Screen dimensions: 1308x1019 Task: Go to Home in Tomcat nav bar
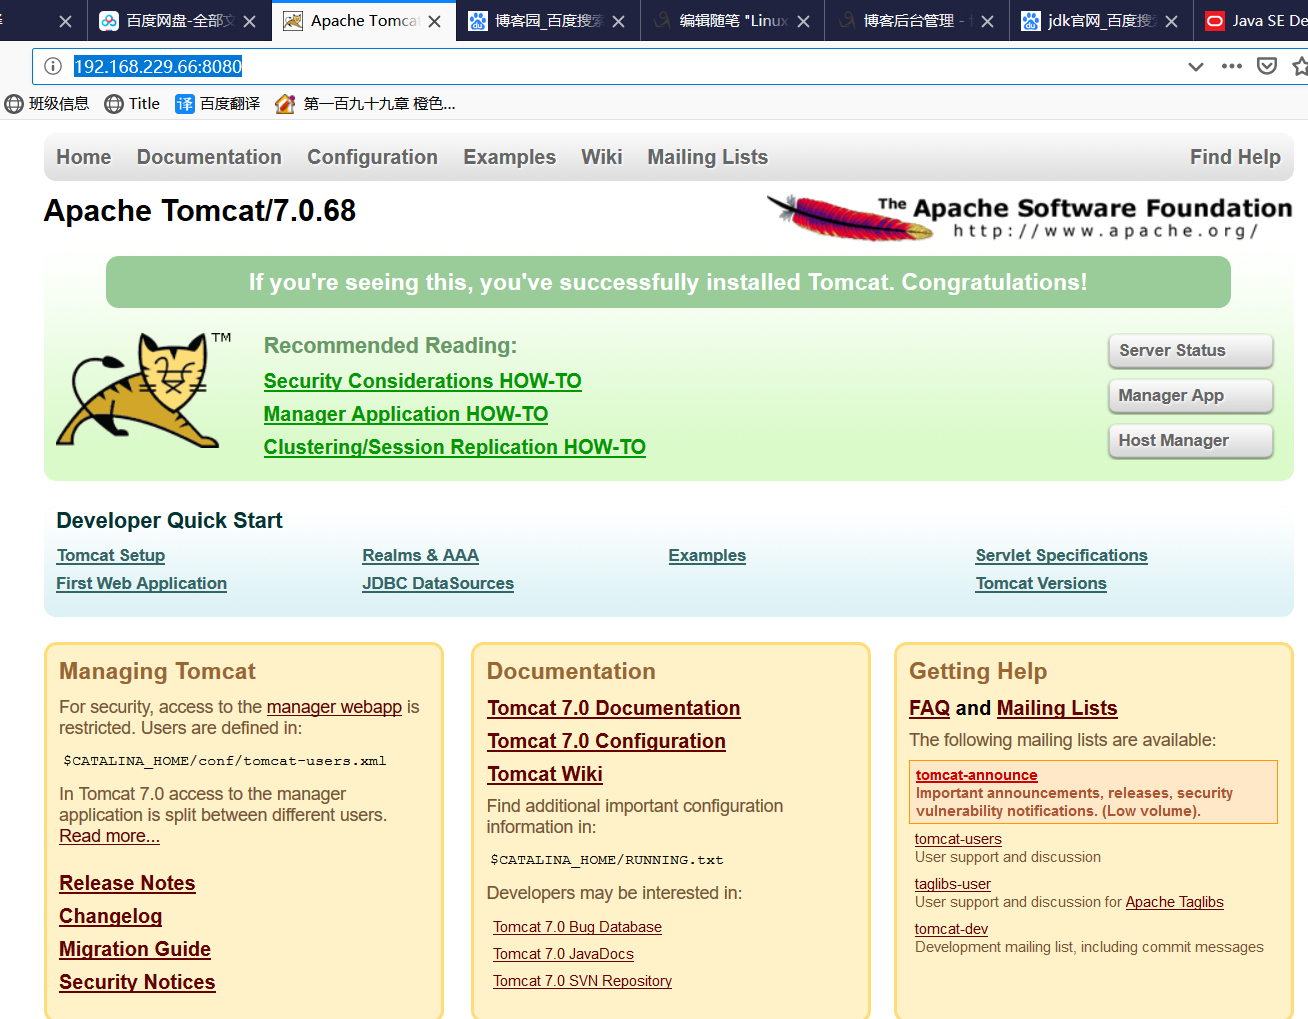[84, 157]
